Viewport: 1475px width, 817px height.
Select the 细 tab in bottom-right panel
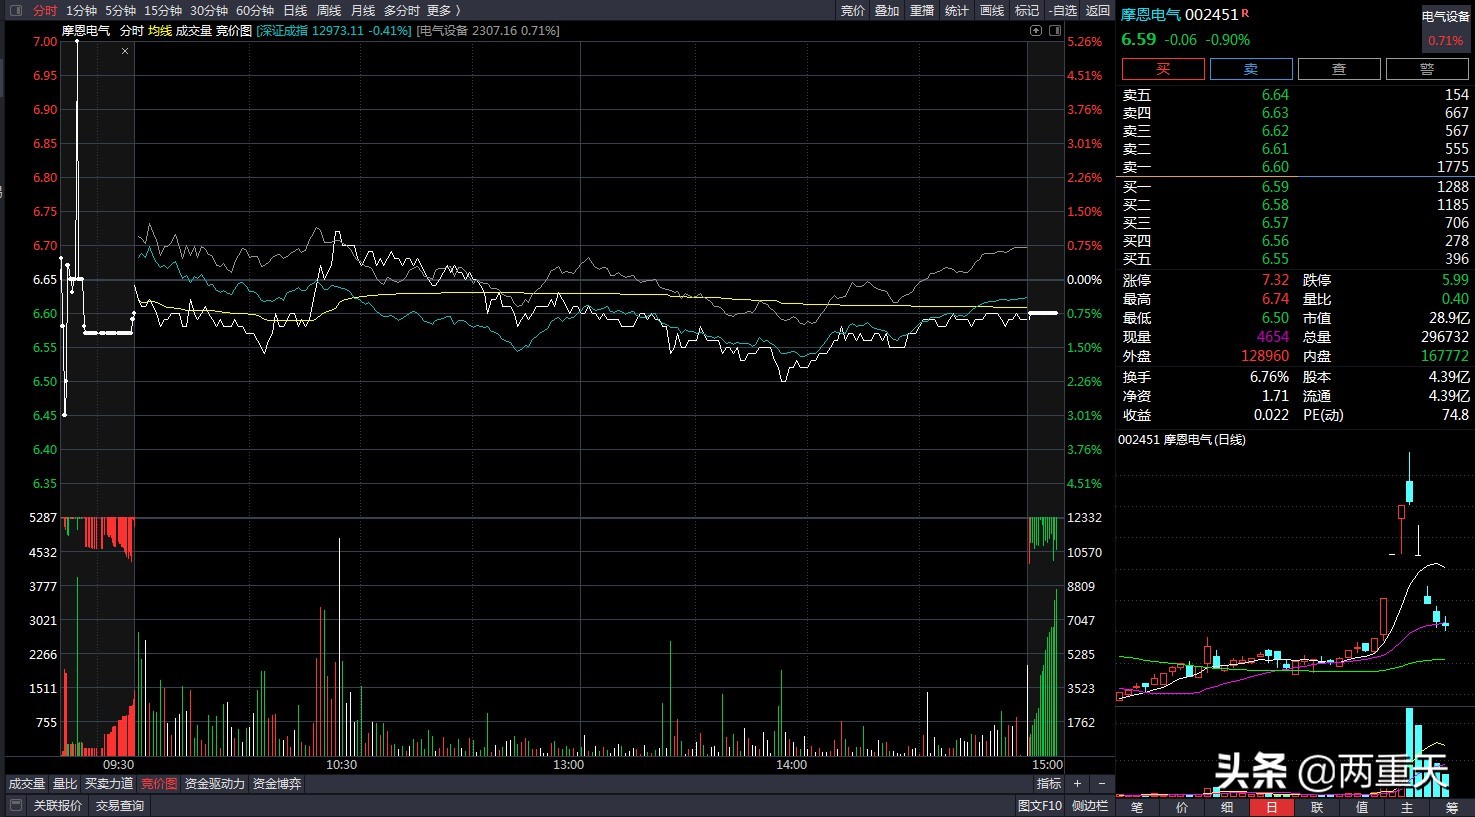coord(1227,807)
